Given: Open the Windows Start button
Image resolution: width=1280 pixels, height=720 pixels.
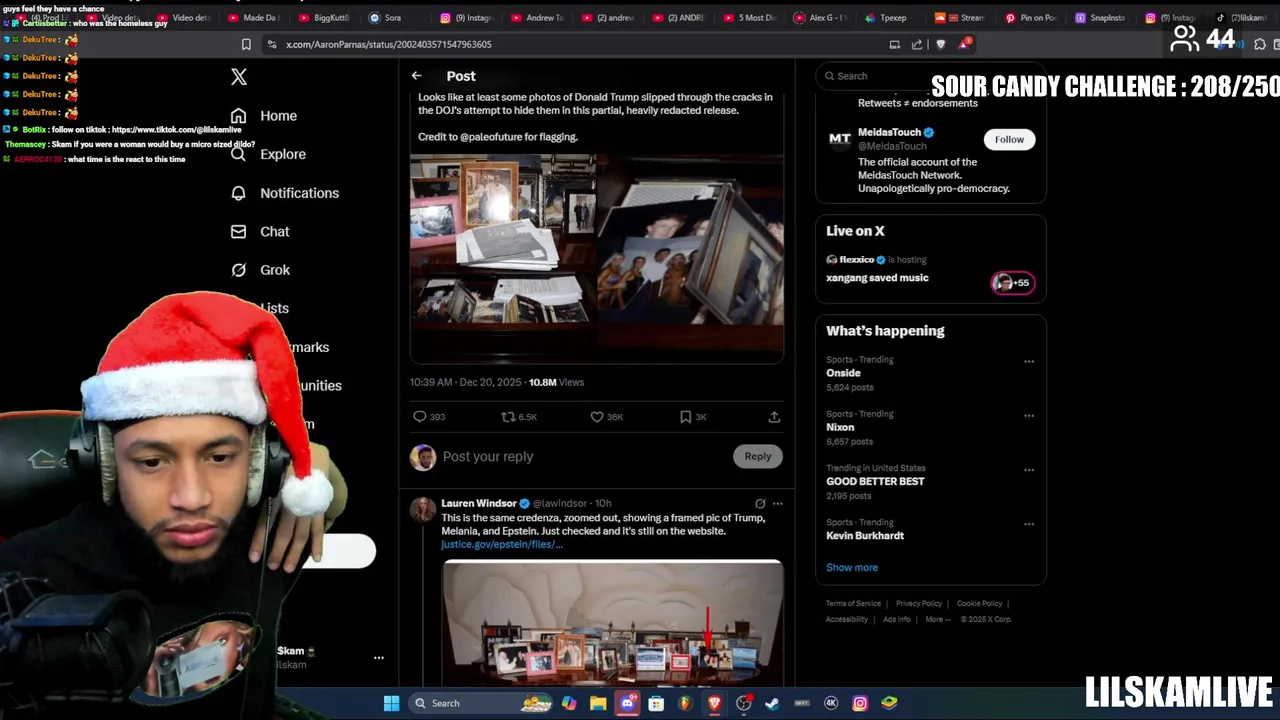Looking at the screenshot, I should coord(391,703).
